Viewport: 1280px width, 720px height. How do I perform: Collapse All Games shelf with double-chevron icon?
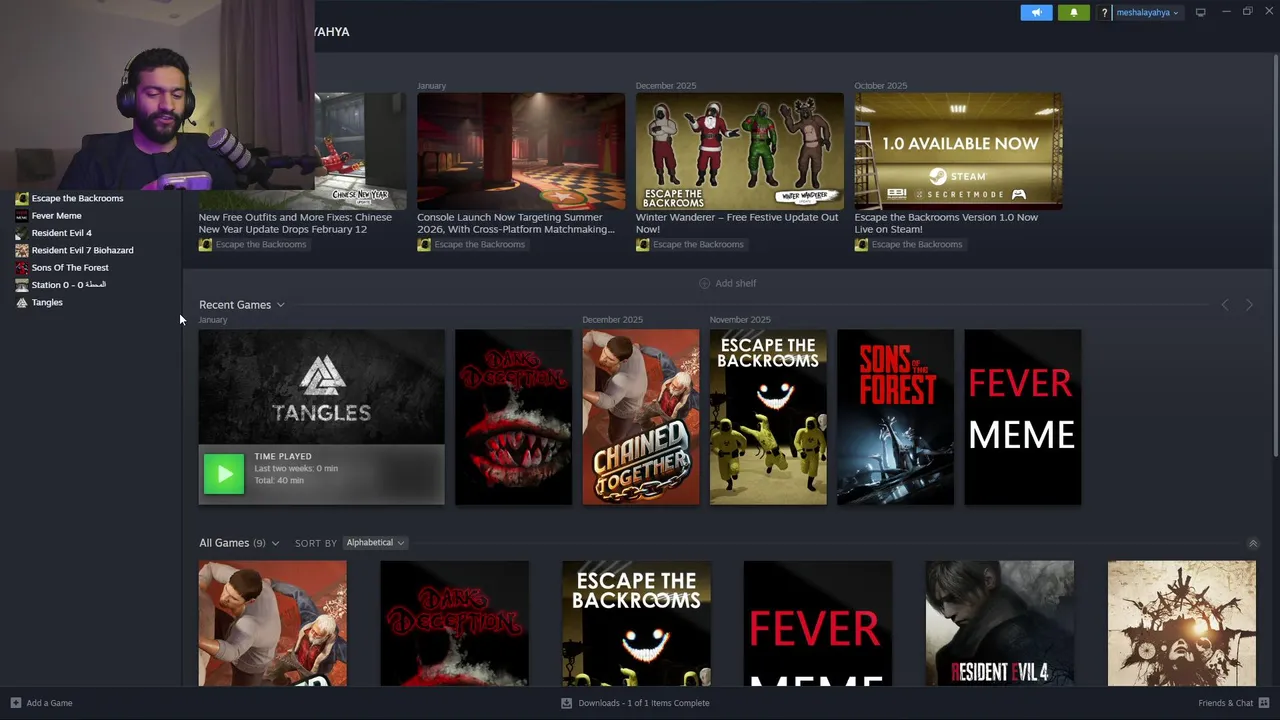tap(1253, 544)
